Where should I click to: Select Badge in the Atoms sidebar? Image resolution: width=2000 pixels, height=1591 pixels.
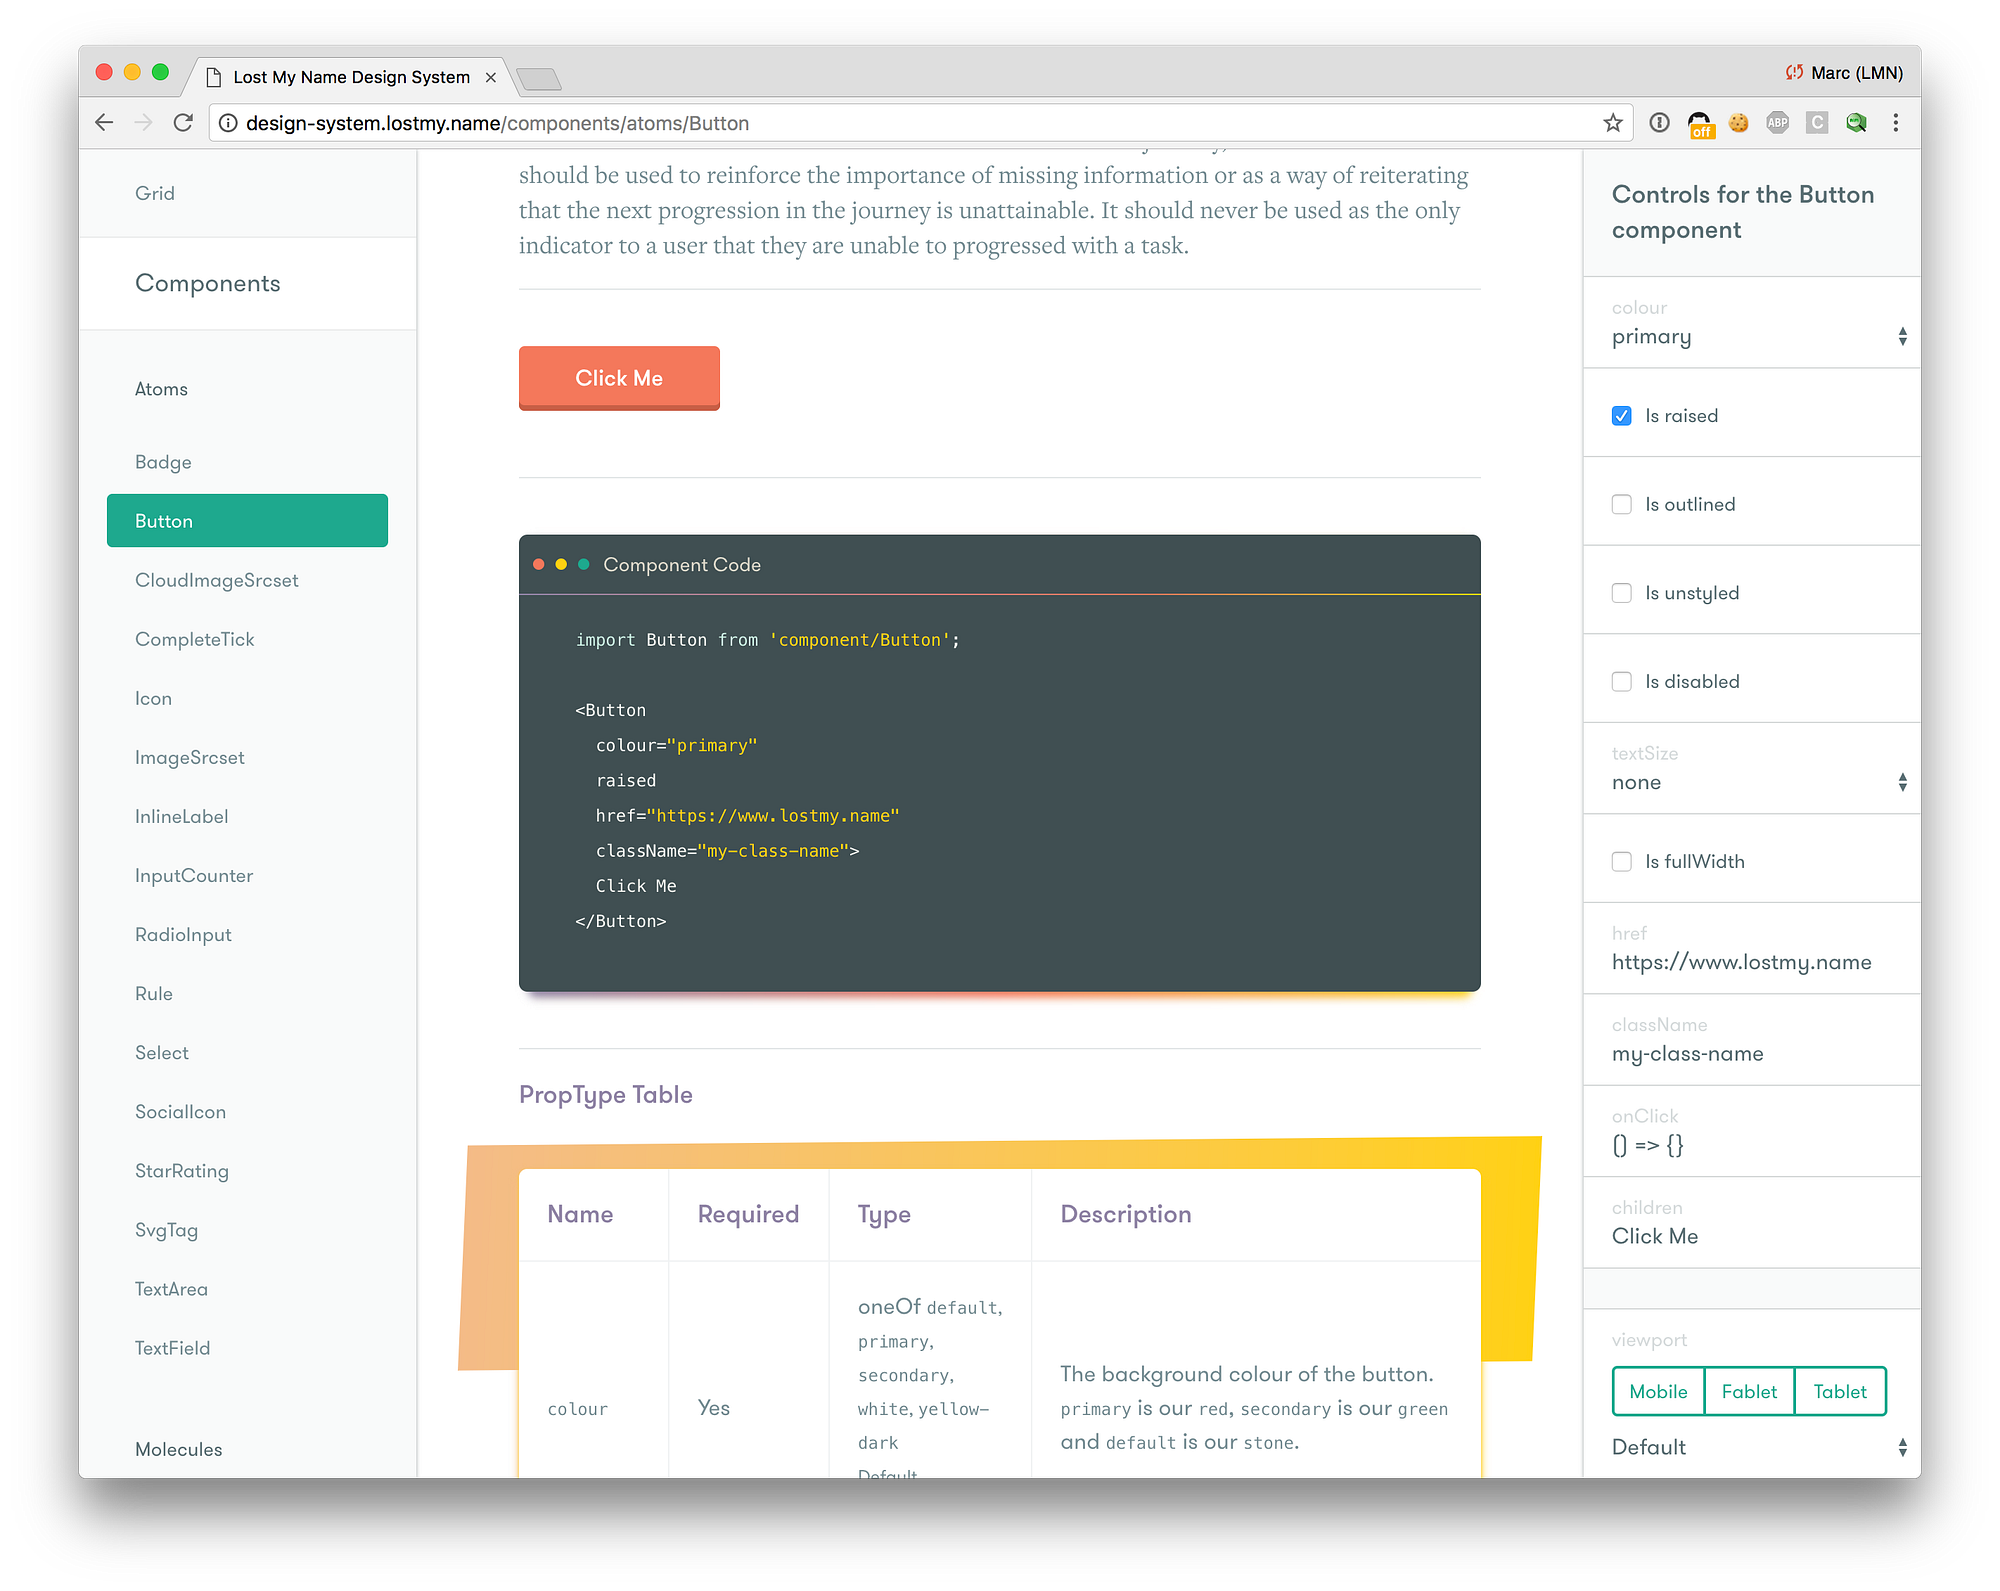[163, 461]
